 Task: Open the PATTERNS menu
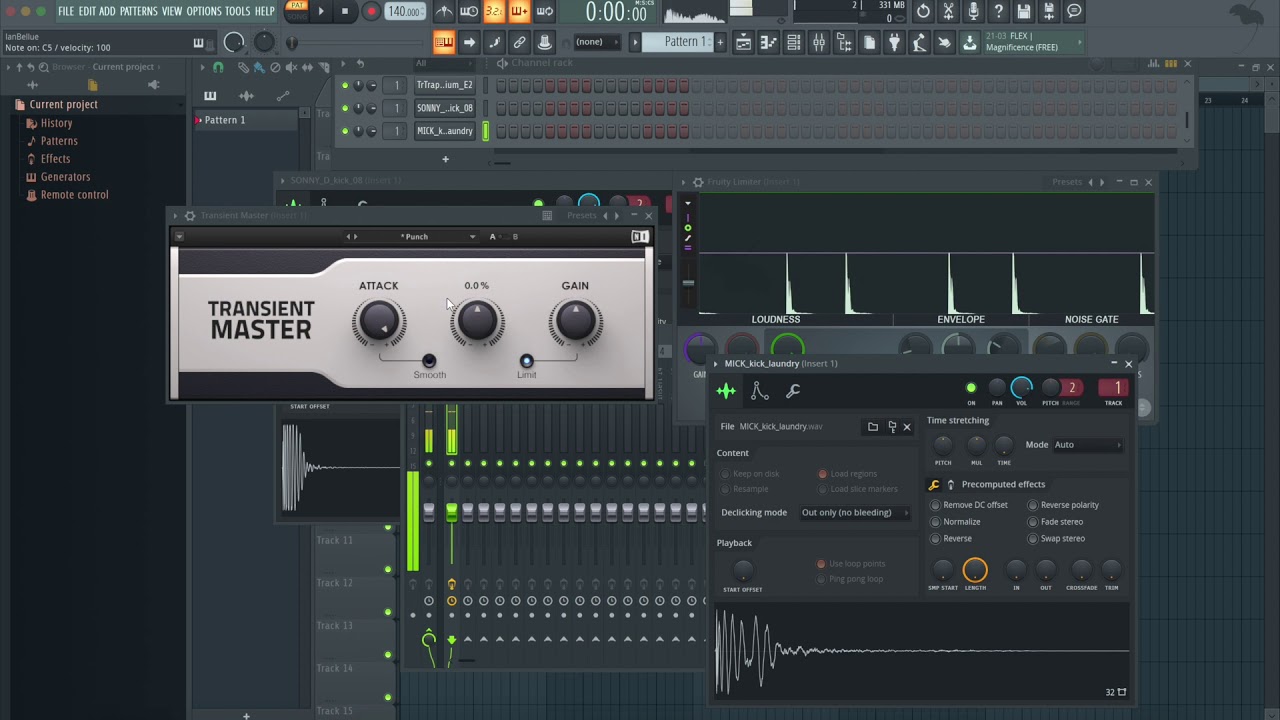[138, 11]
